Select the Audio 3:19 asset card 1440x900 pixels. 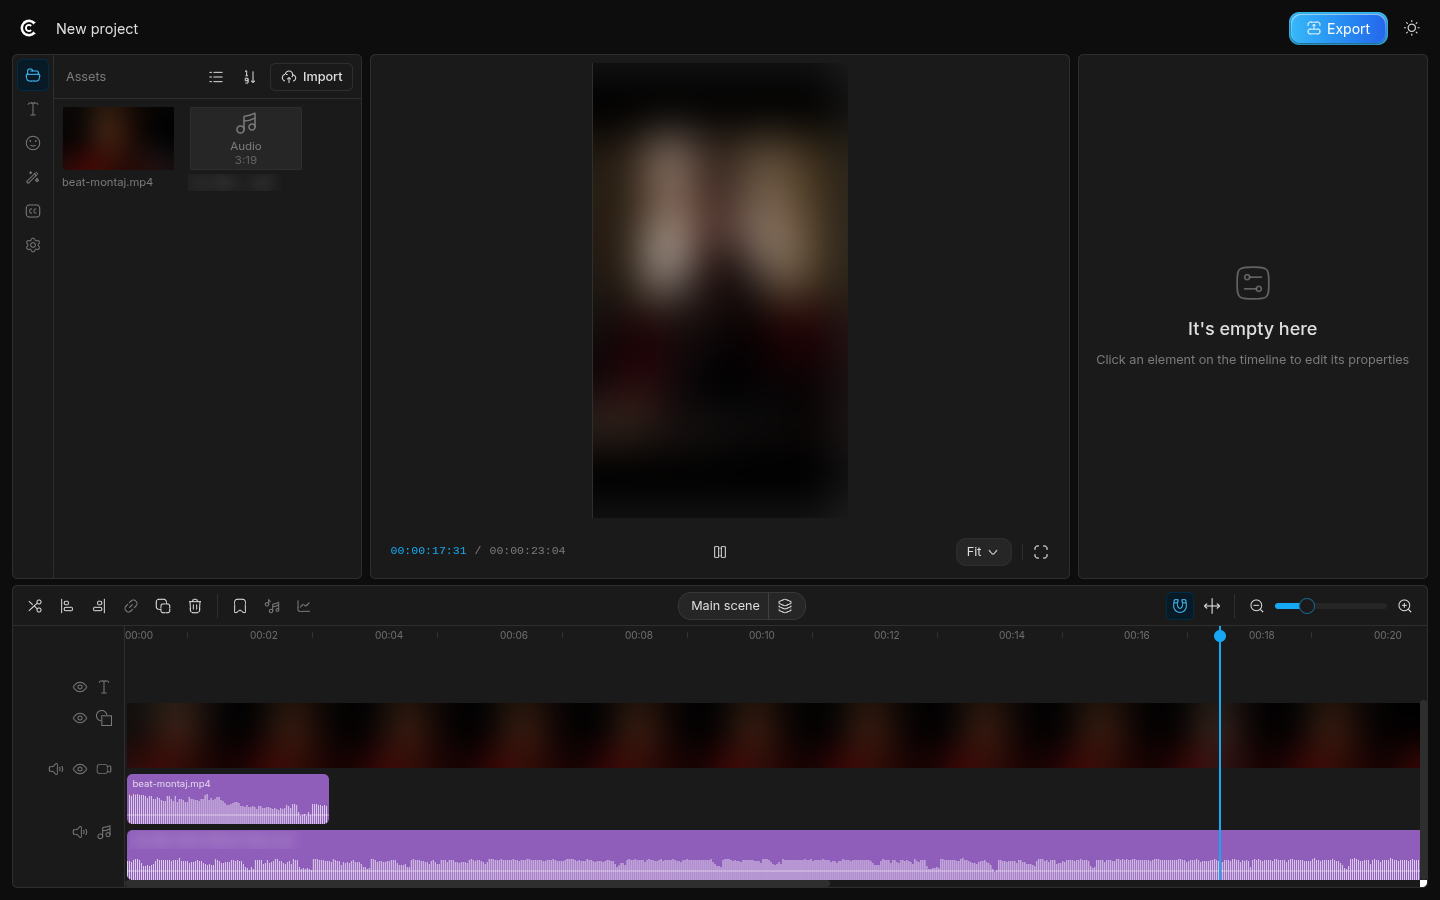246,138
